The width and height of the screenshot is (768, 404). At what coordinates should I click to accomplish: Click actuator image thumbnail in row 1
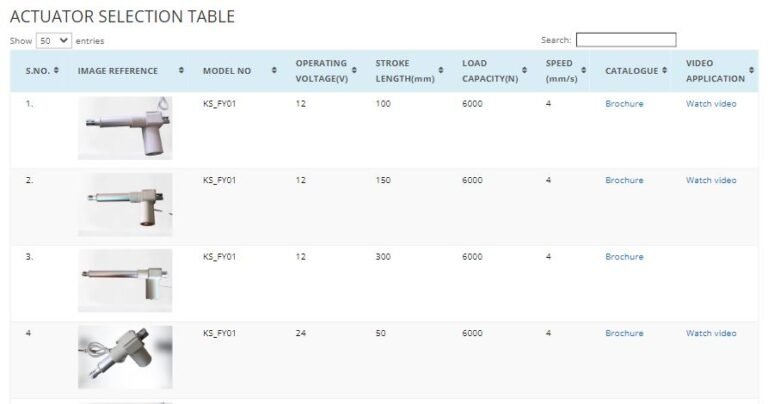[125, 128]
